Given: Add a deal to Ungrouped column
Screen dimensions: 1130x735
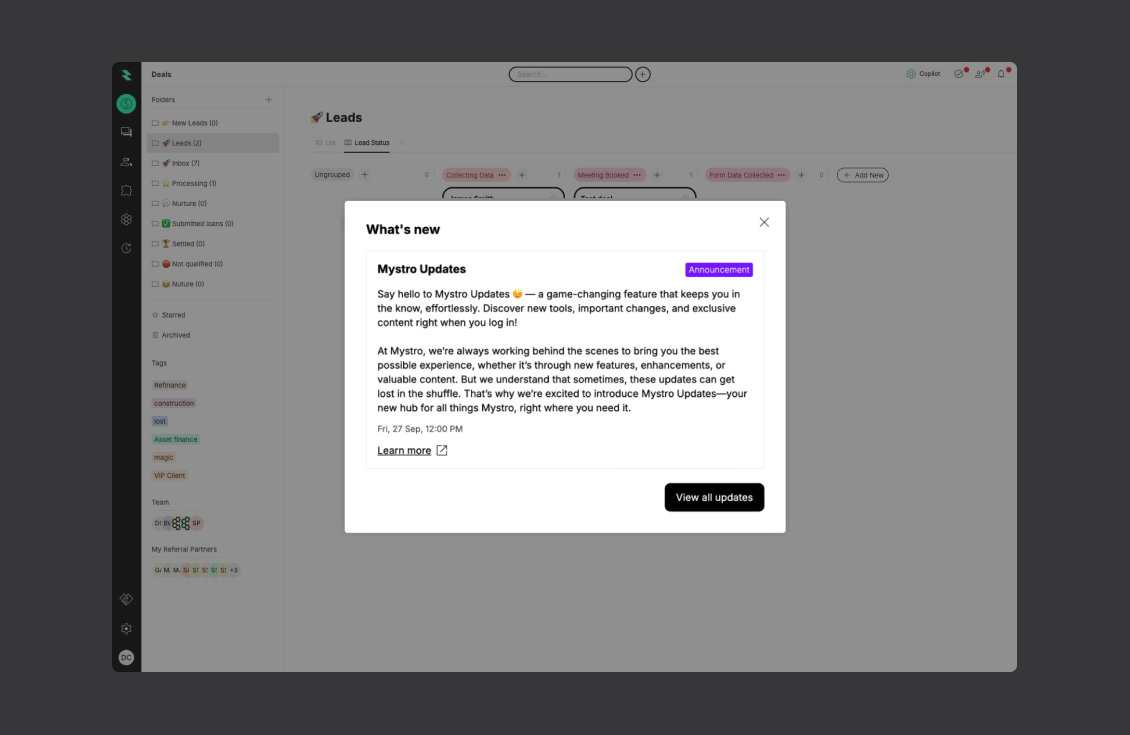Looking at the screenshot, I should click(x=365, y=174).
